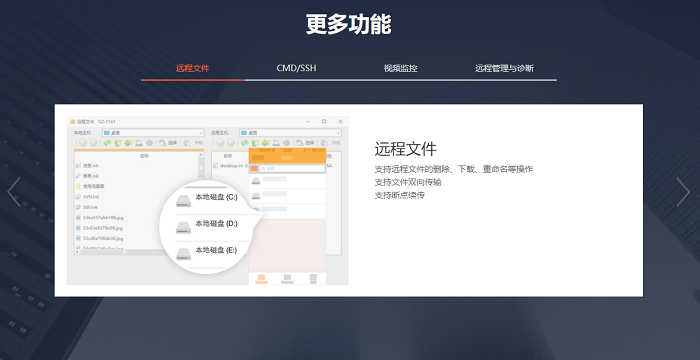The width and height of the screenshot is (700, 360).
Task: Click the 本地磁盘 (D:) drive icon
Action: coord(183,227)
